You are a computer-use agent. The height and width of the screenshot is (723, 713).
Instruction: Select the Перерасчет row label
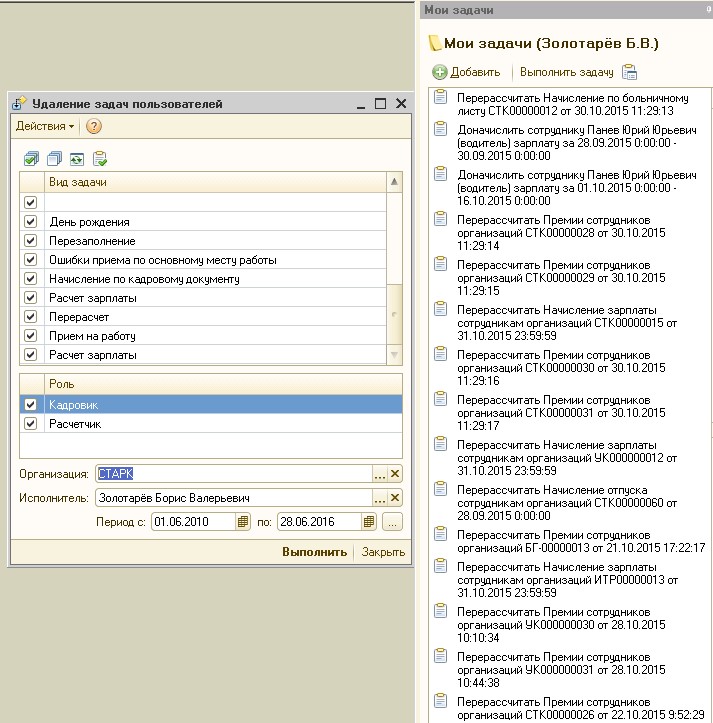click(79, 317)
